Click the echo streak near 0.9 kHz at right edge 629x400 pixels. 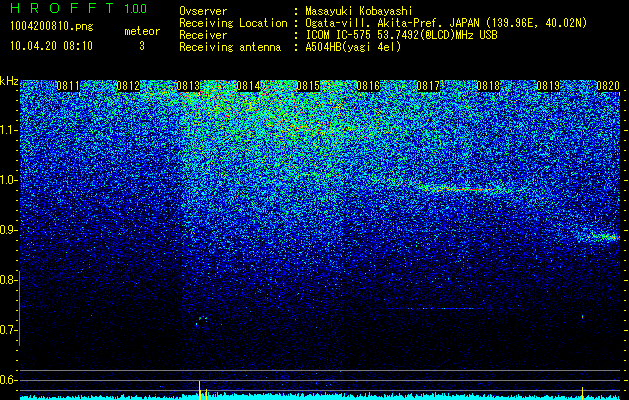tap(600, 237)
